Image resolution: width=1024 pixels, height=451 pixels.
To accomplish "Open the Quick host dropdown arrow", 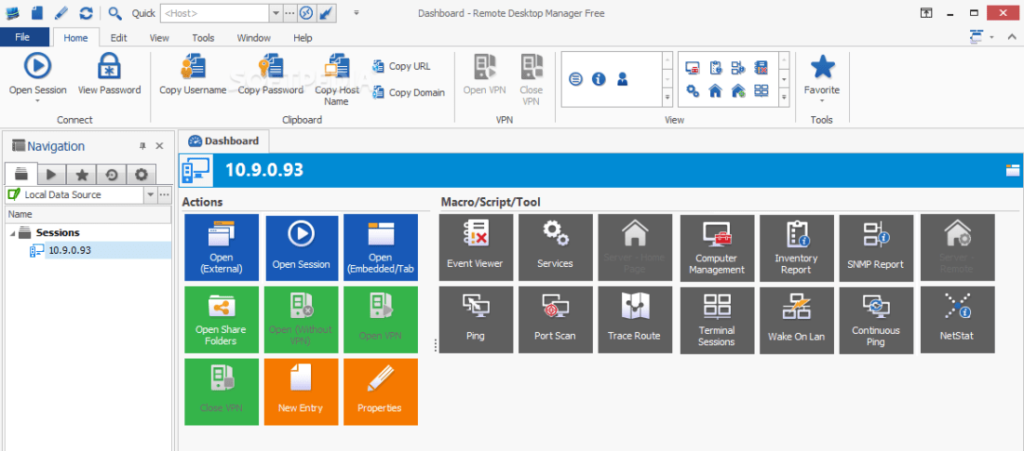I will pyautogui.click(x=275, y=13).
